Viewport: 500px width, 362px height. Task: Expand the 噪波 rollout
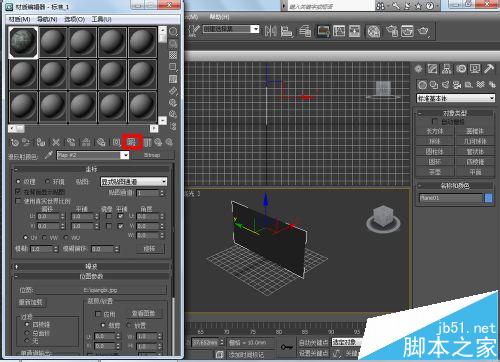coord(92,266)
